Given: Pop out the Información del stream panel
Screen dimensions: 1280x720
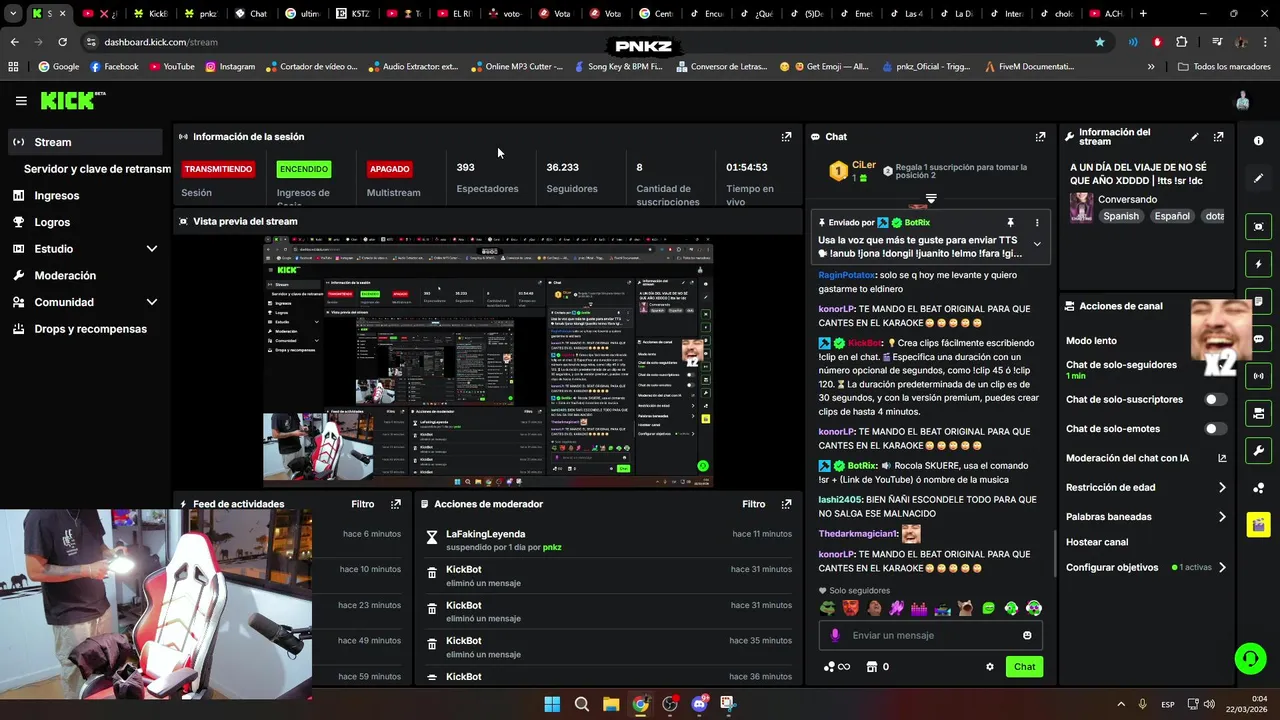Looking at the screenshot, I should 1218,137.
